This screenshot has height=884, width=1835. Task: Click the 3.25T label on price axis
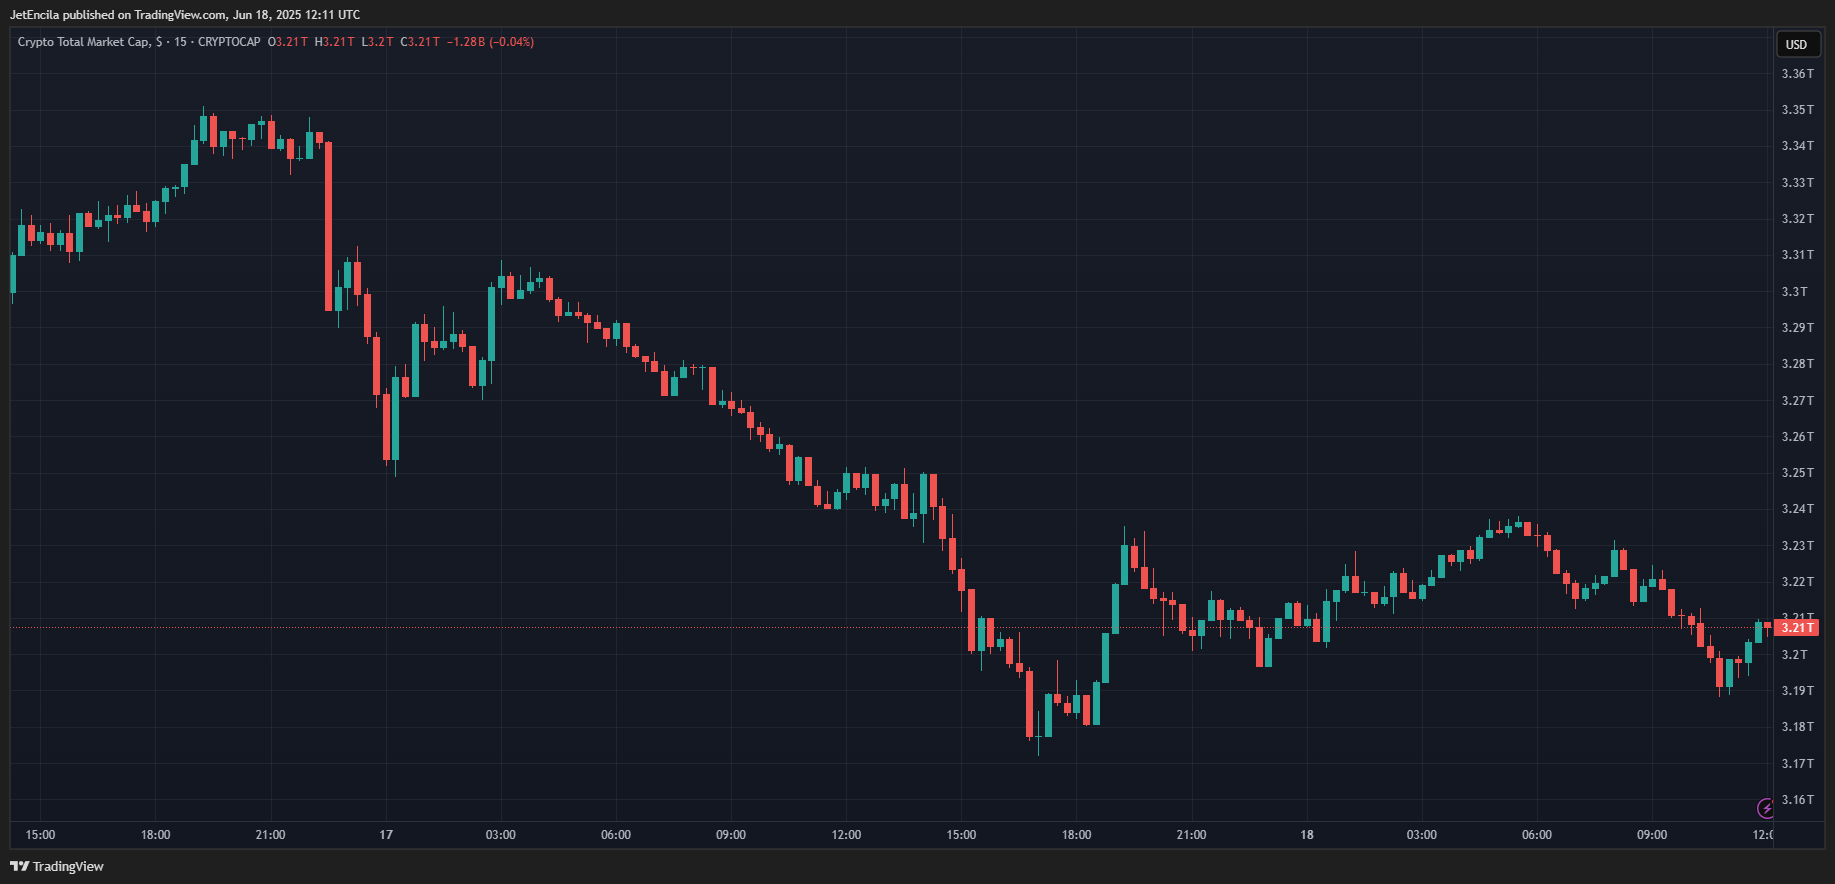1796,473
